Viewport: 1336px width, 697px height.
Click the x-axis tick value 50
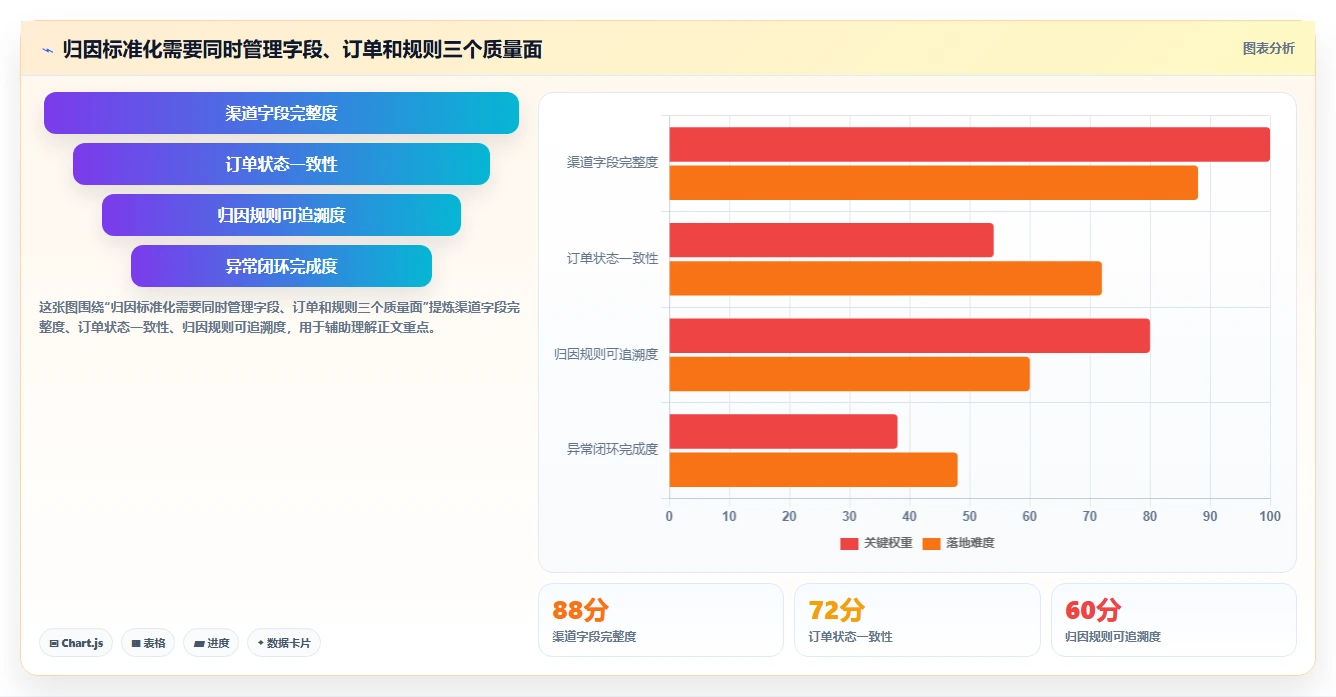pos(969,516)
